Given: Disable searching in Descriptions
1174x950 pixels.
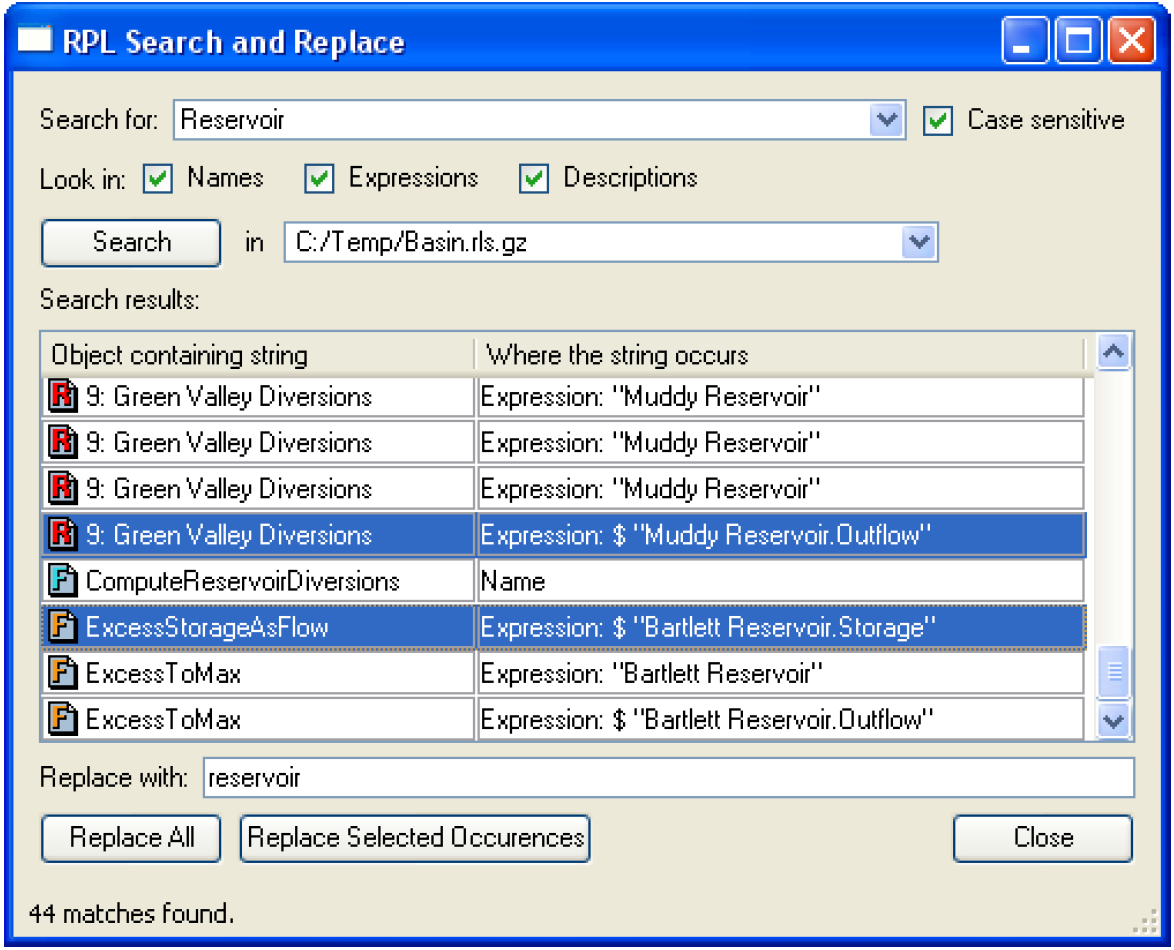Looking at the screenshot, I should point(535,179).
